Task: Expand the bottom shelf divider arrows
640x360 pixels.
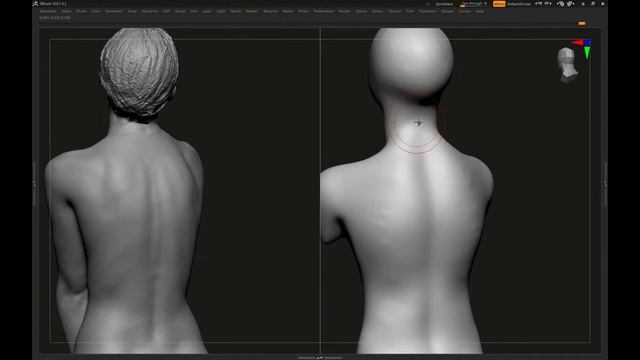Action: pos(320,358)
